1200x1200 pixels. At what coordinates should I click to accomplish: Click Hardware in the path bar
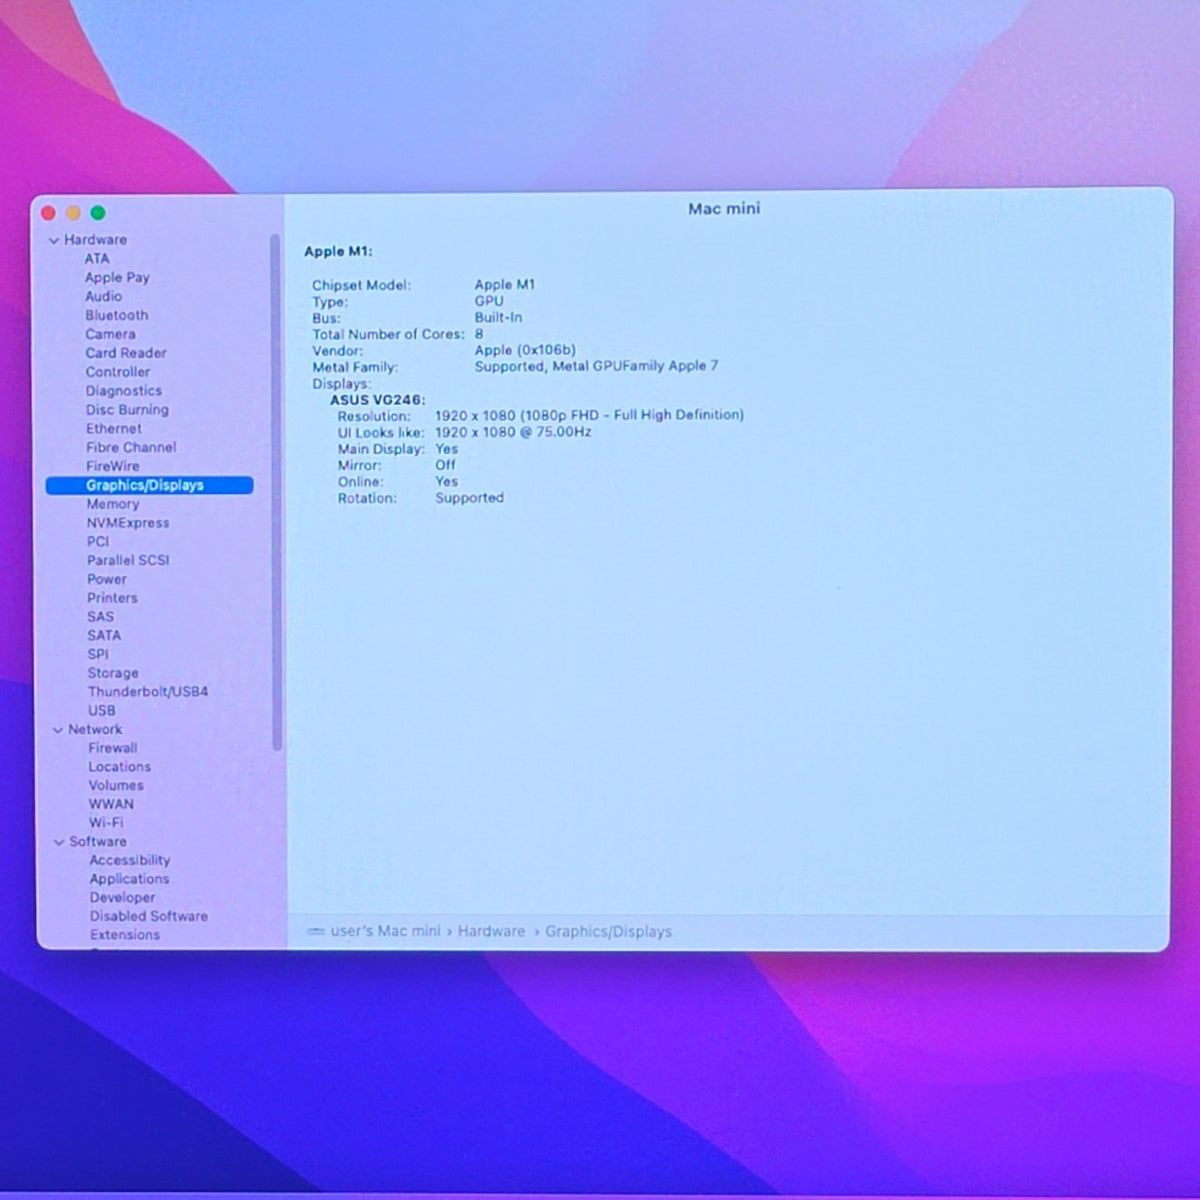click(x=491, y=931)
